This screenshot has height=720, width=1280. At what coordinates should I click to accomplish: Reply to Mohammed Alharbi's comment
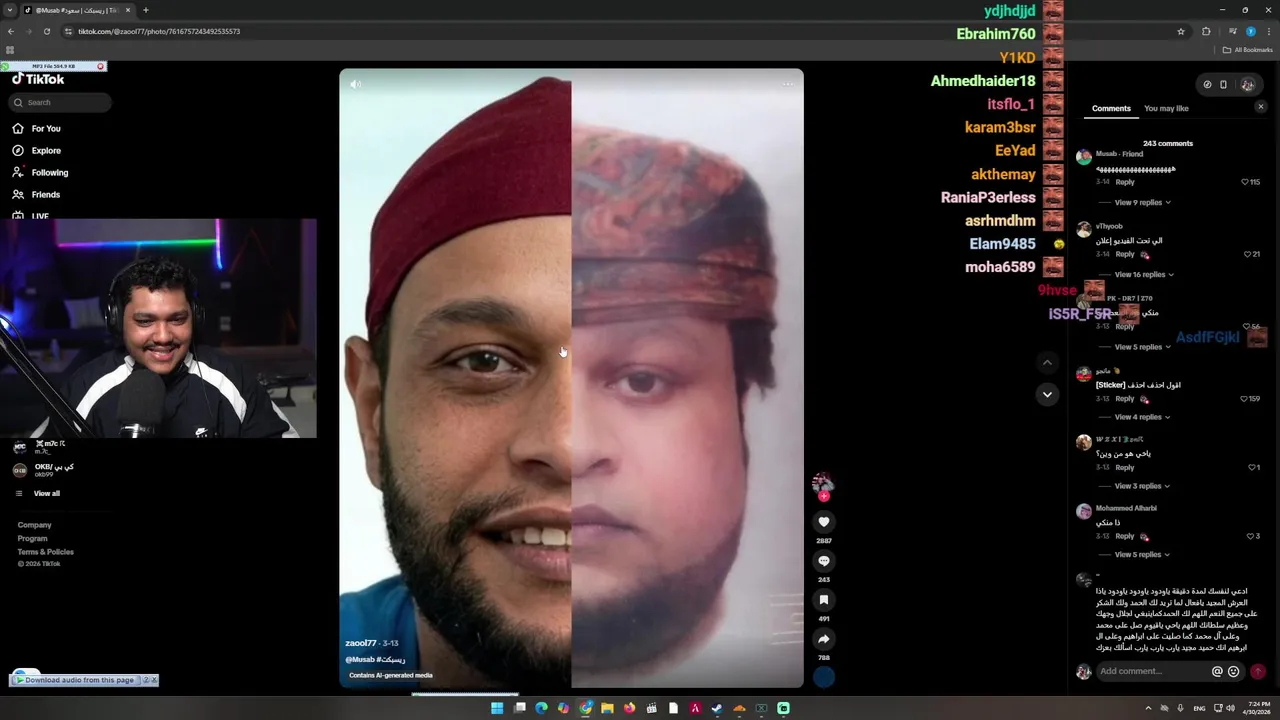tap(1125, 536)
